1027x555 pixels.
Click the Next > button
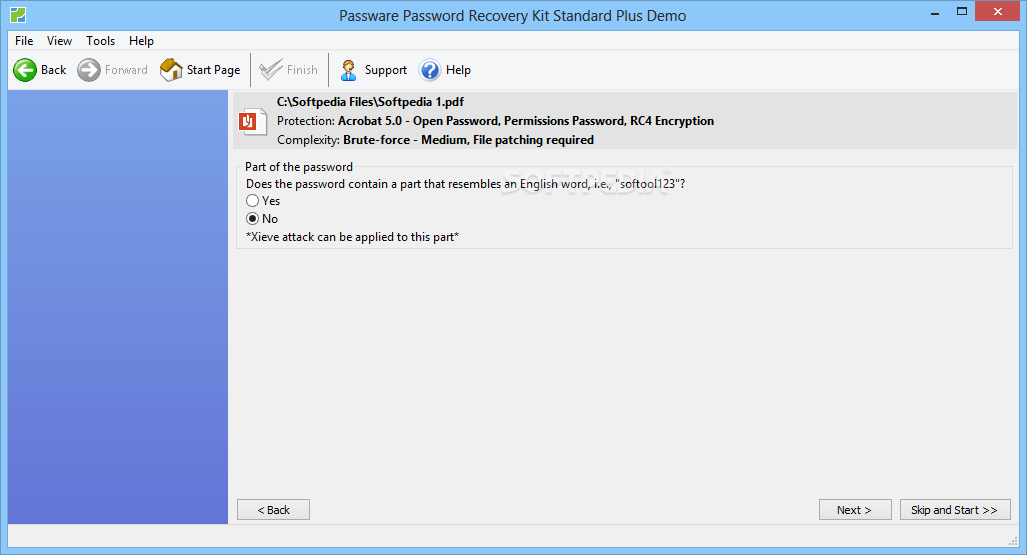pos(855,510)
